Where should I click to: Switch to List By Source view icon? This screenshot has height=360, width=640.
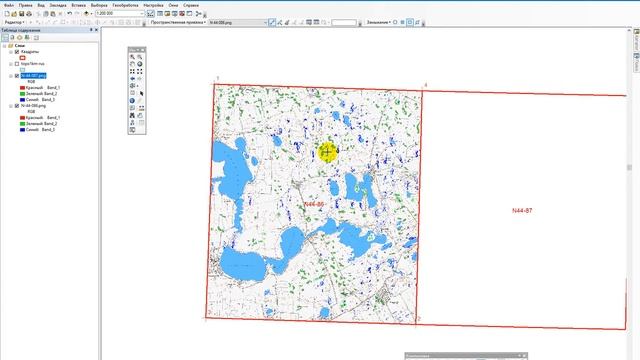point(12,37)
